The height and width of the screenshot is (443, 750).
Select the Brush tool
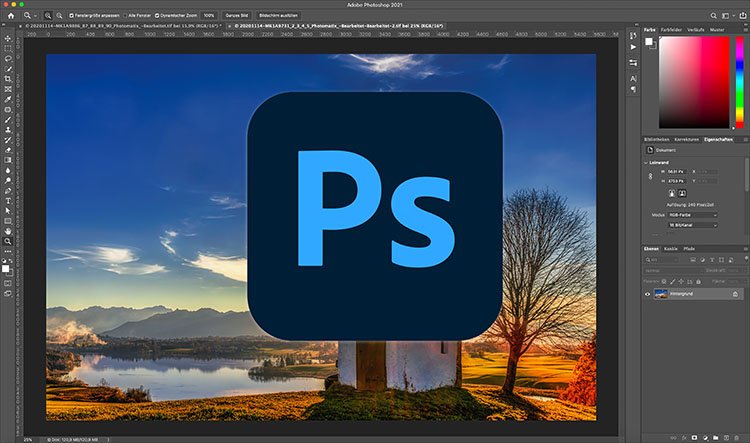(x=8, y=120)
